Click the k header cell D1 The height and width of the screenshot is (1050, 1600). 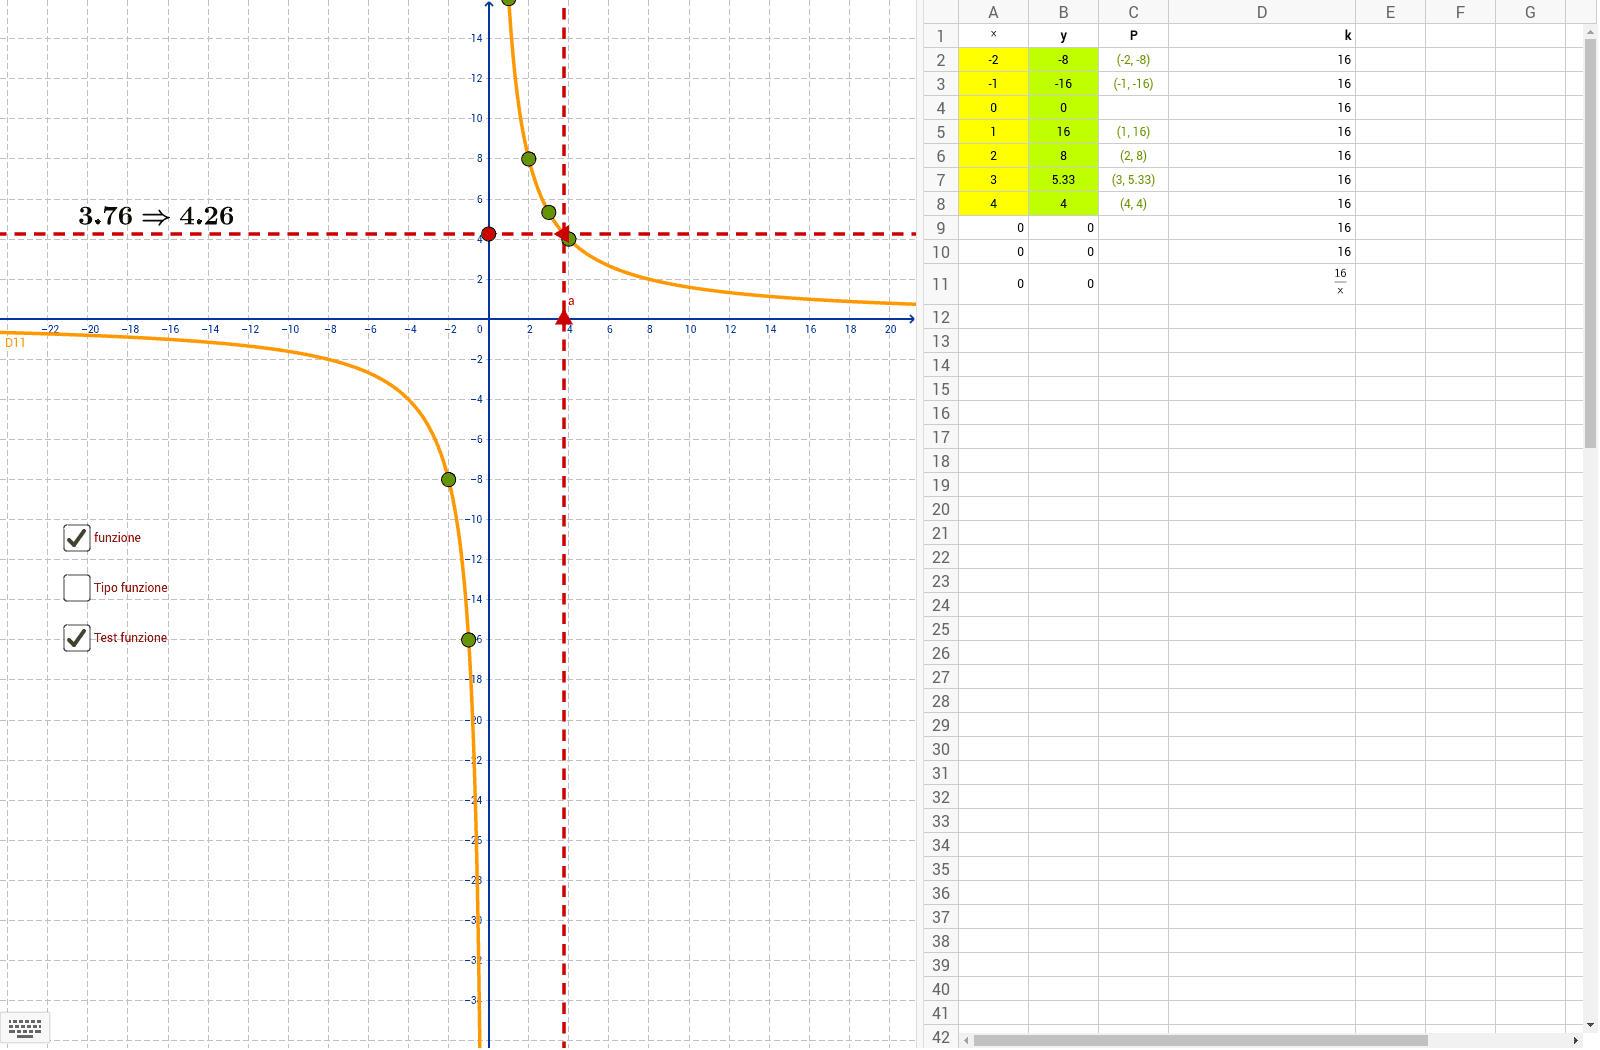point(1262,36)
